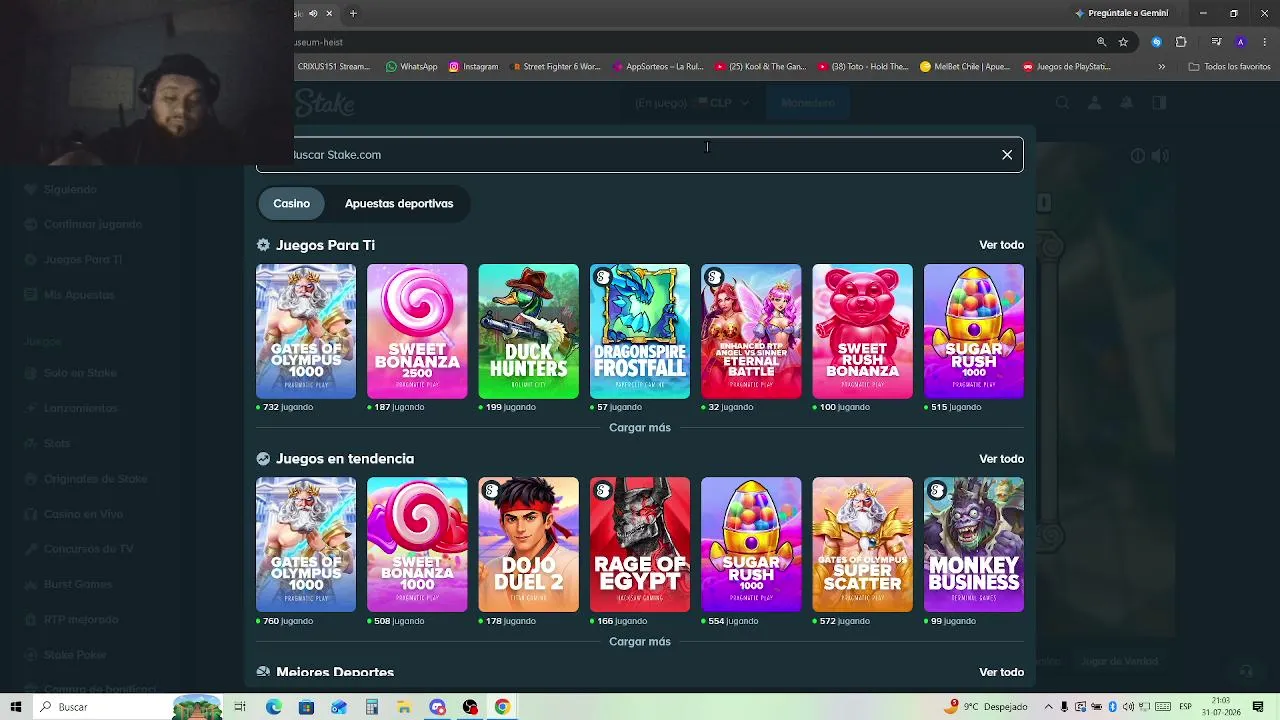The height and width of the screenshot is (720, 1280).
Task: Open the media controls icon in Chrome toolbar
Action: (x=1216, y=42)
